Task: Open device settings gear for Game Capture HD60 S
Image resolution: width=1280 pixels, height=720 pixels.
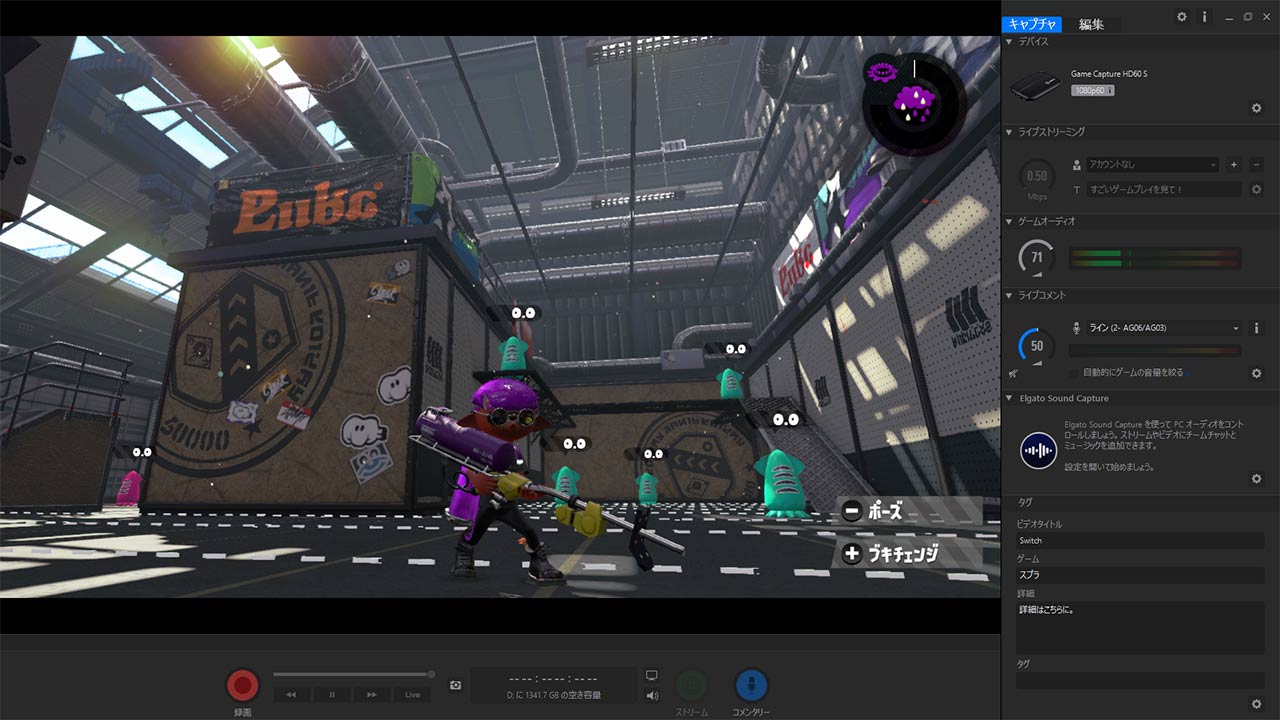Action: [1257, 108]
